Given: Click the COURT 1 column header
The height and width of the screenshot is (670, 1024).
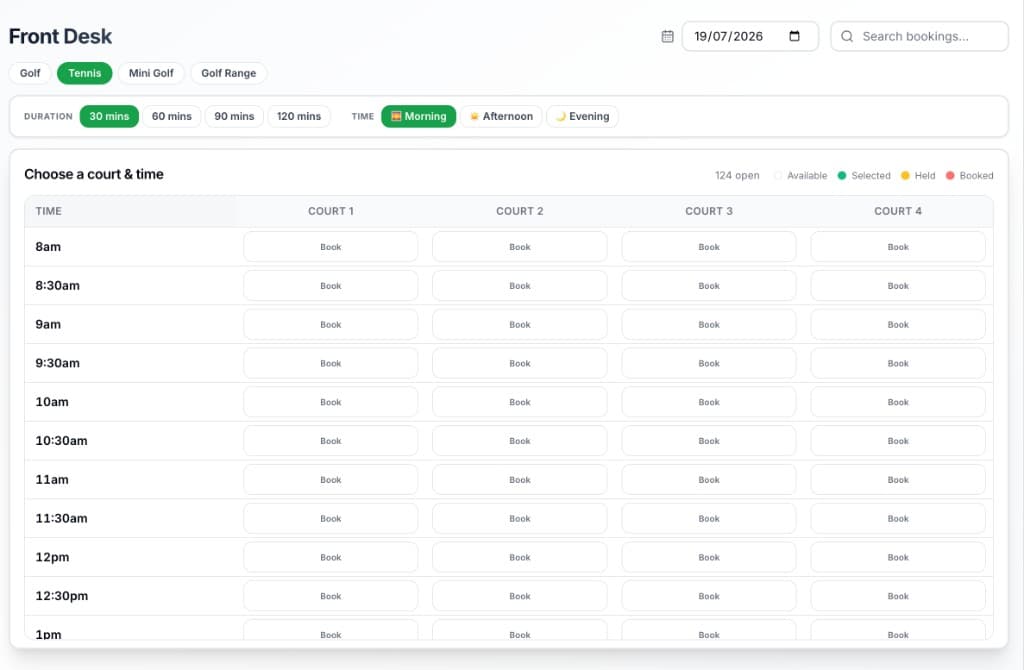Looking at the screenshot, I should [330, 211].
